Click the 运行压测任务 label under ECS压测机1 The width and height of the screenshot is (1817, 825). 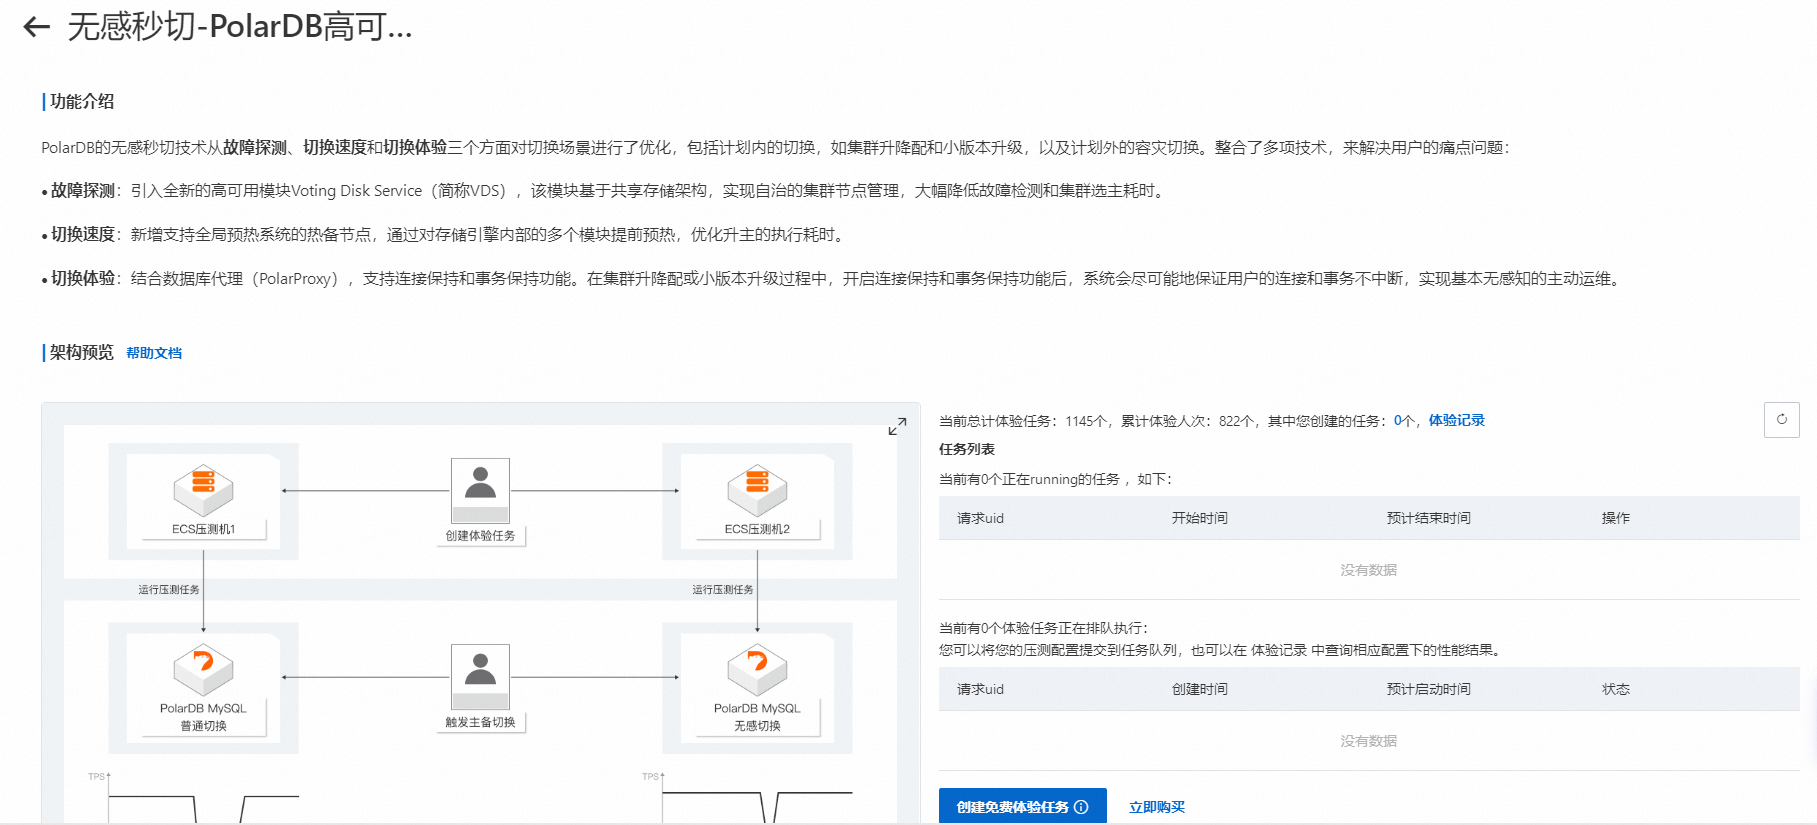click(x=169, y=590)
